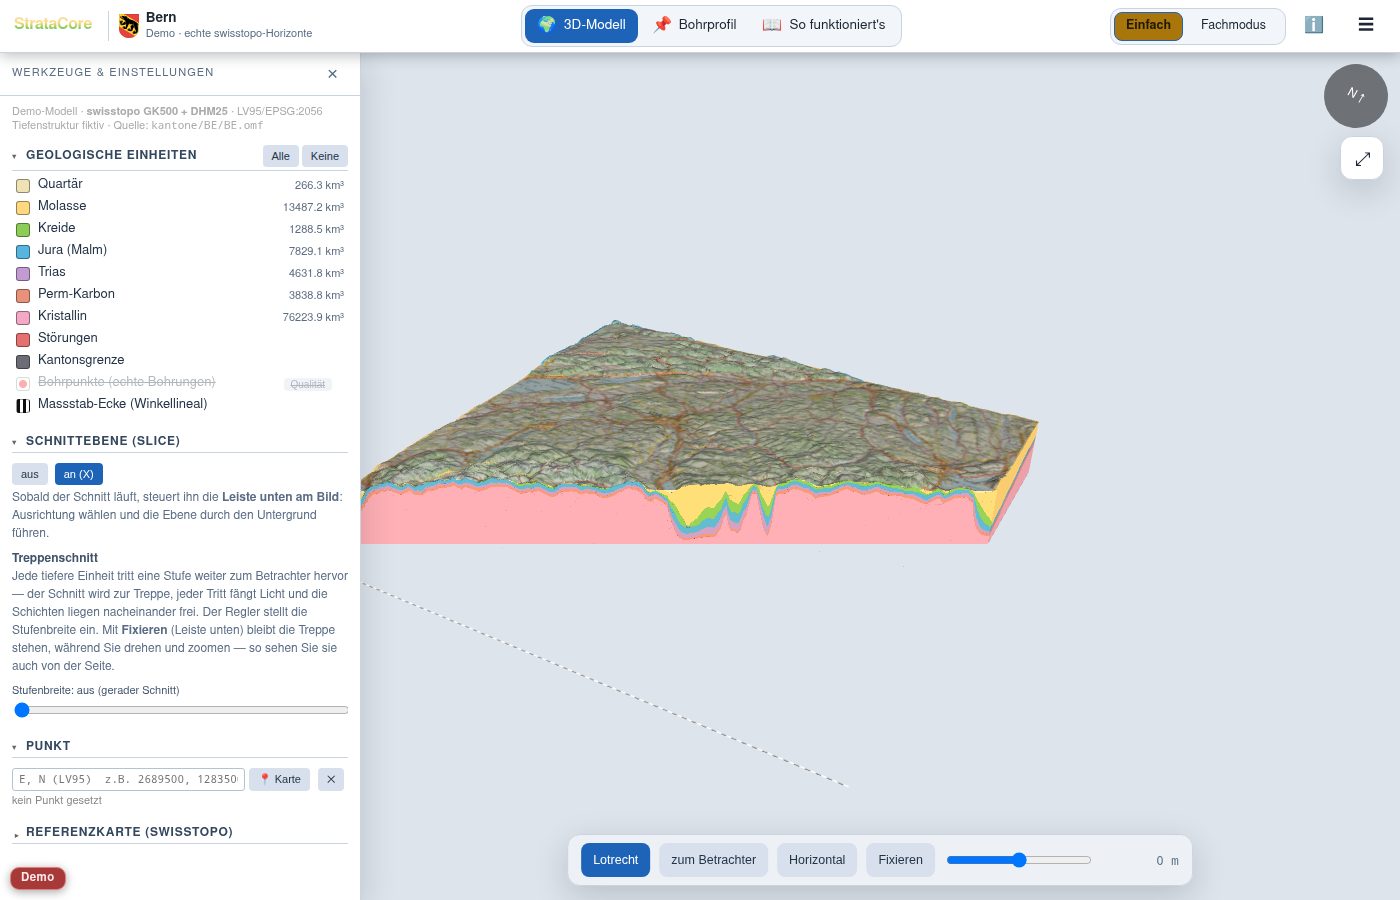Click the Bern canton coat of arms
This screenshot has height=900, width=1400.
tap(129, 25)
